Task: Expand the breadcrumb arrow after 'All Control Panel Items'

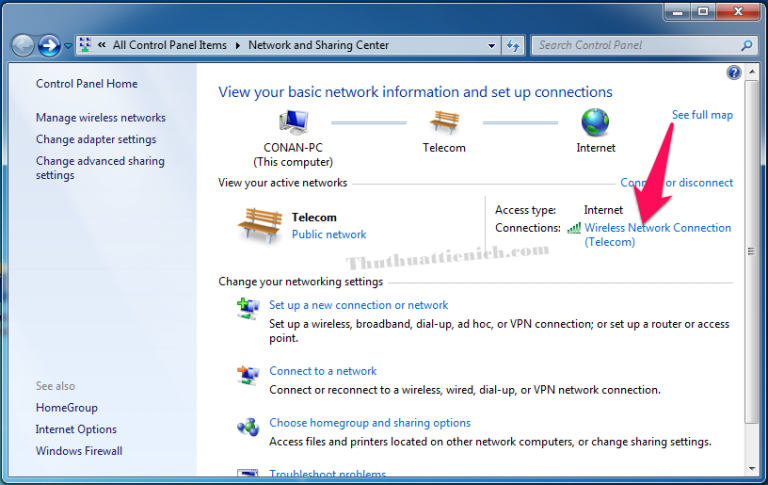Action: pyautogui.click(x=238, y=45)
